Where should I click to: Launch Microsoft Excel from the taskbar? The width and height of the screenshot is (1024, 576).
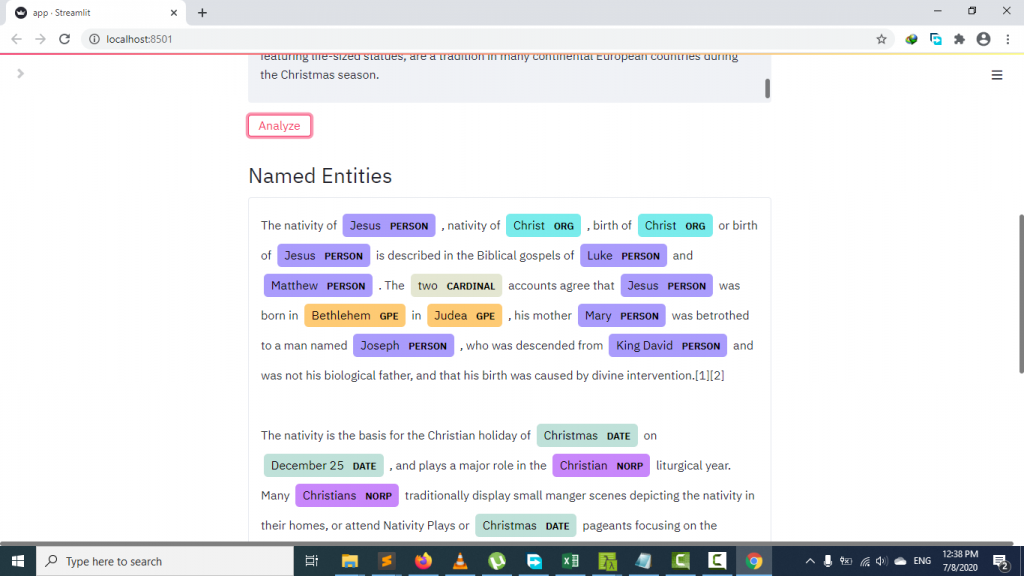[x=570, y=561]
